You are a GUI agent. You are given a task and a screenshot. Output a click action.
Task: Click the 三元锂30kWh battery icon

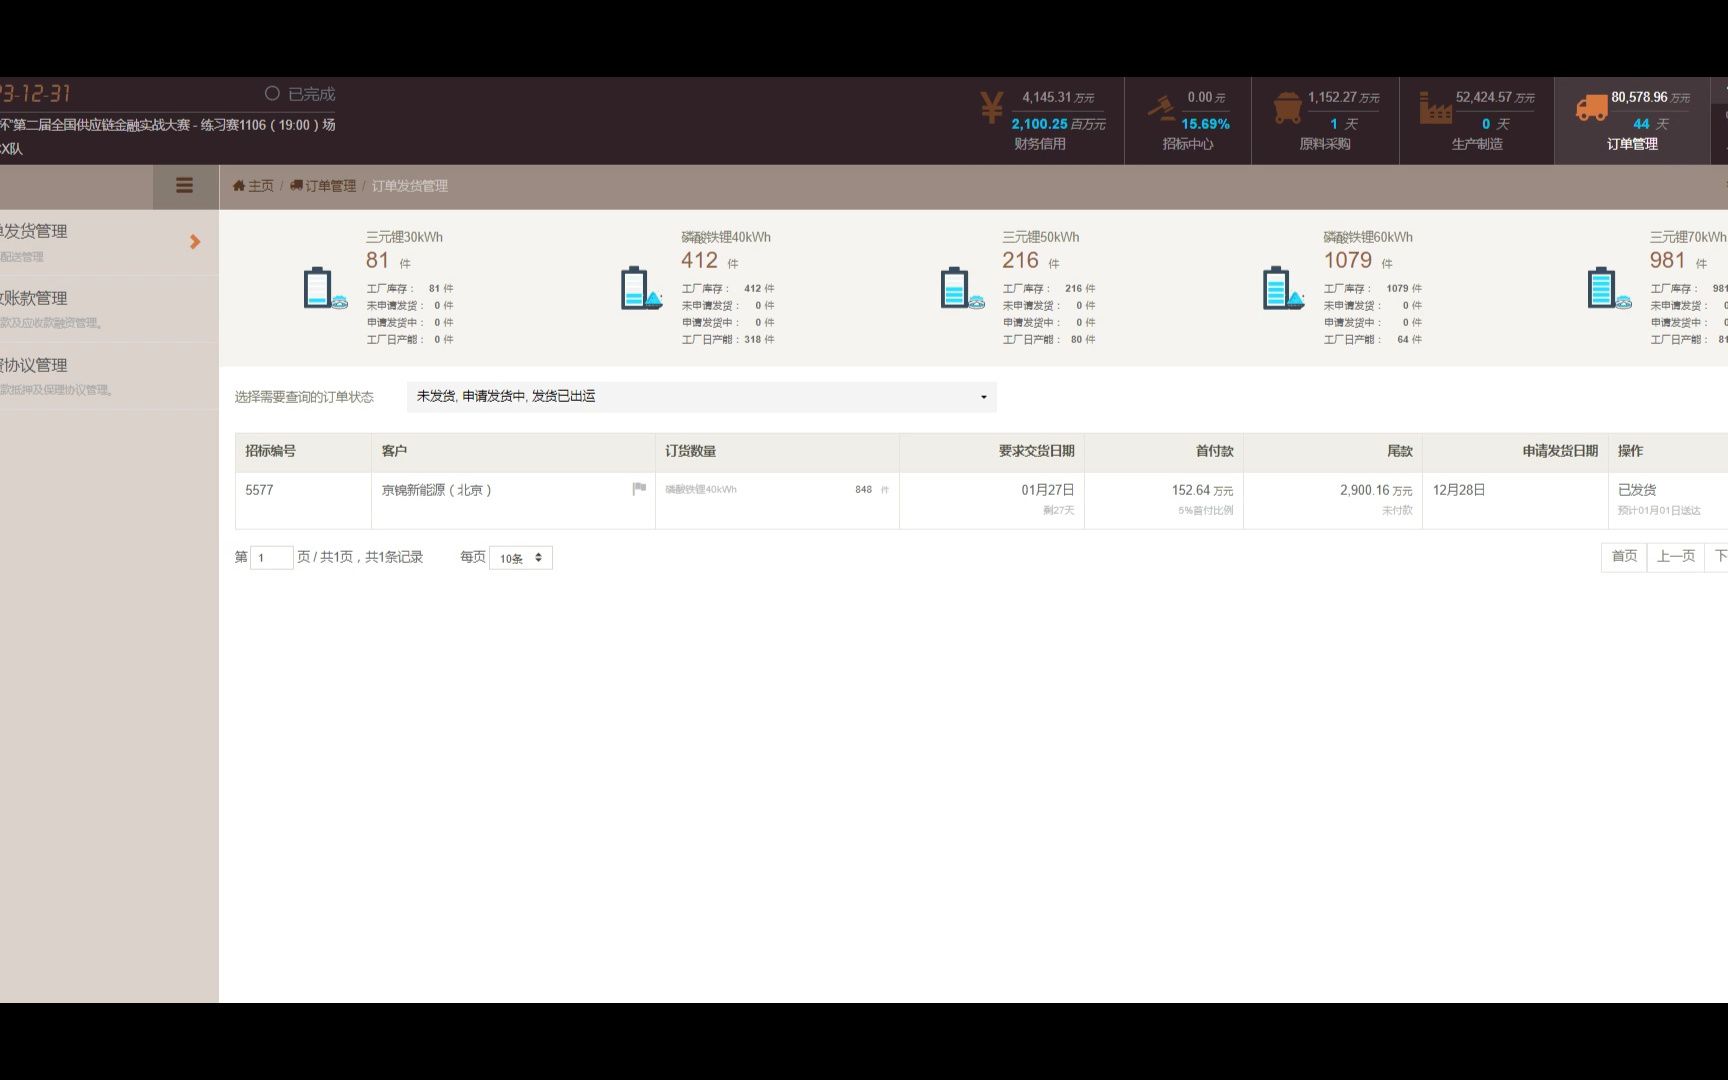(324, 288)
